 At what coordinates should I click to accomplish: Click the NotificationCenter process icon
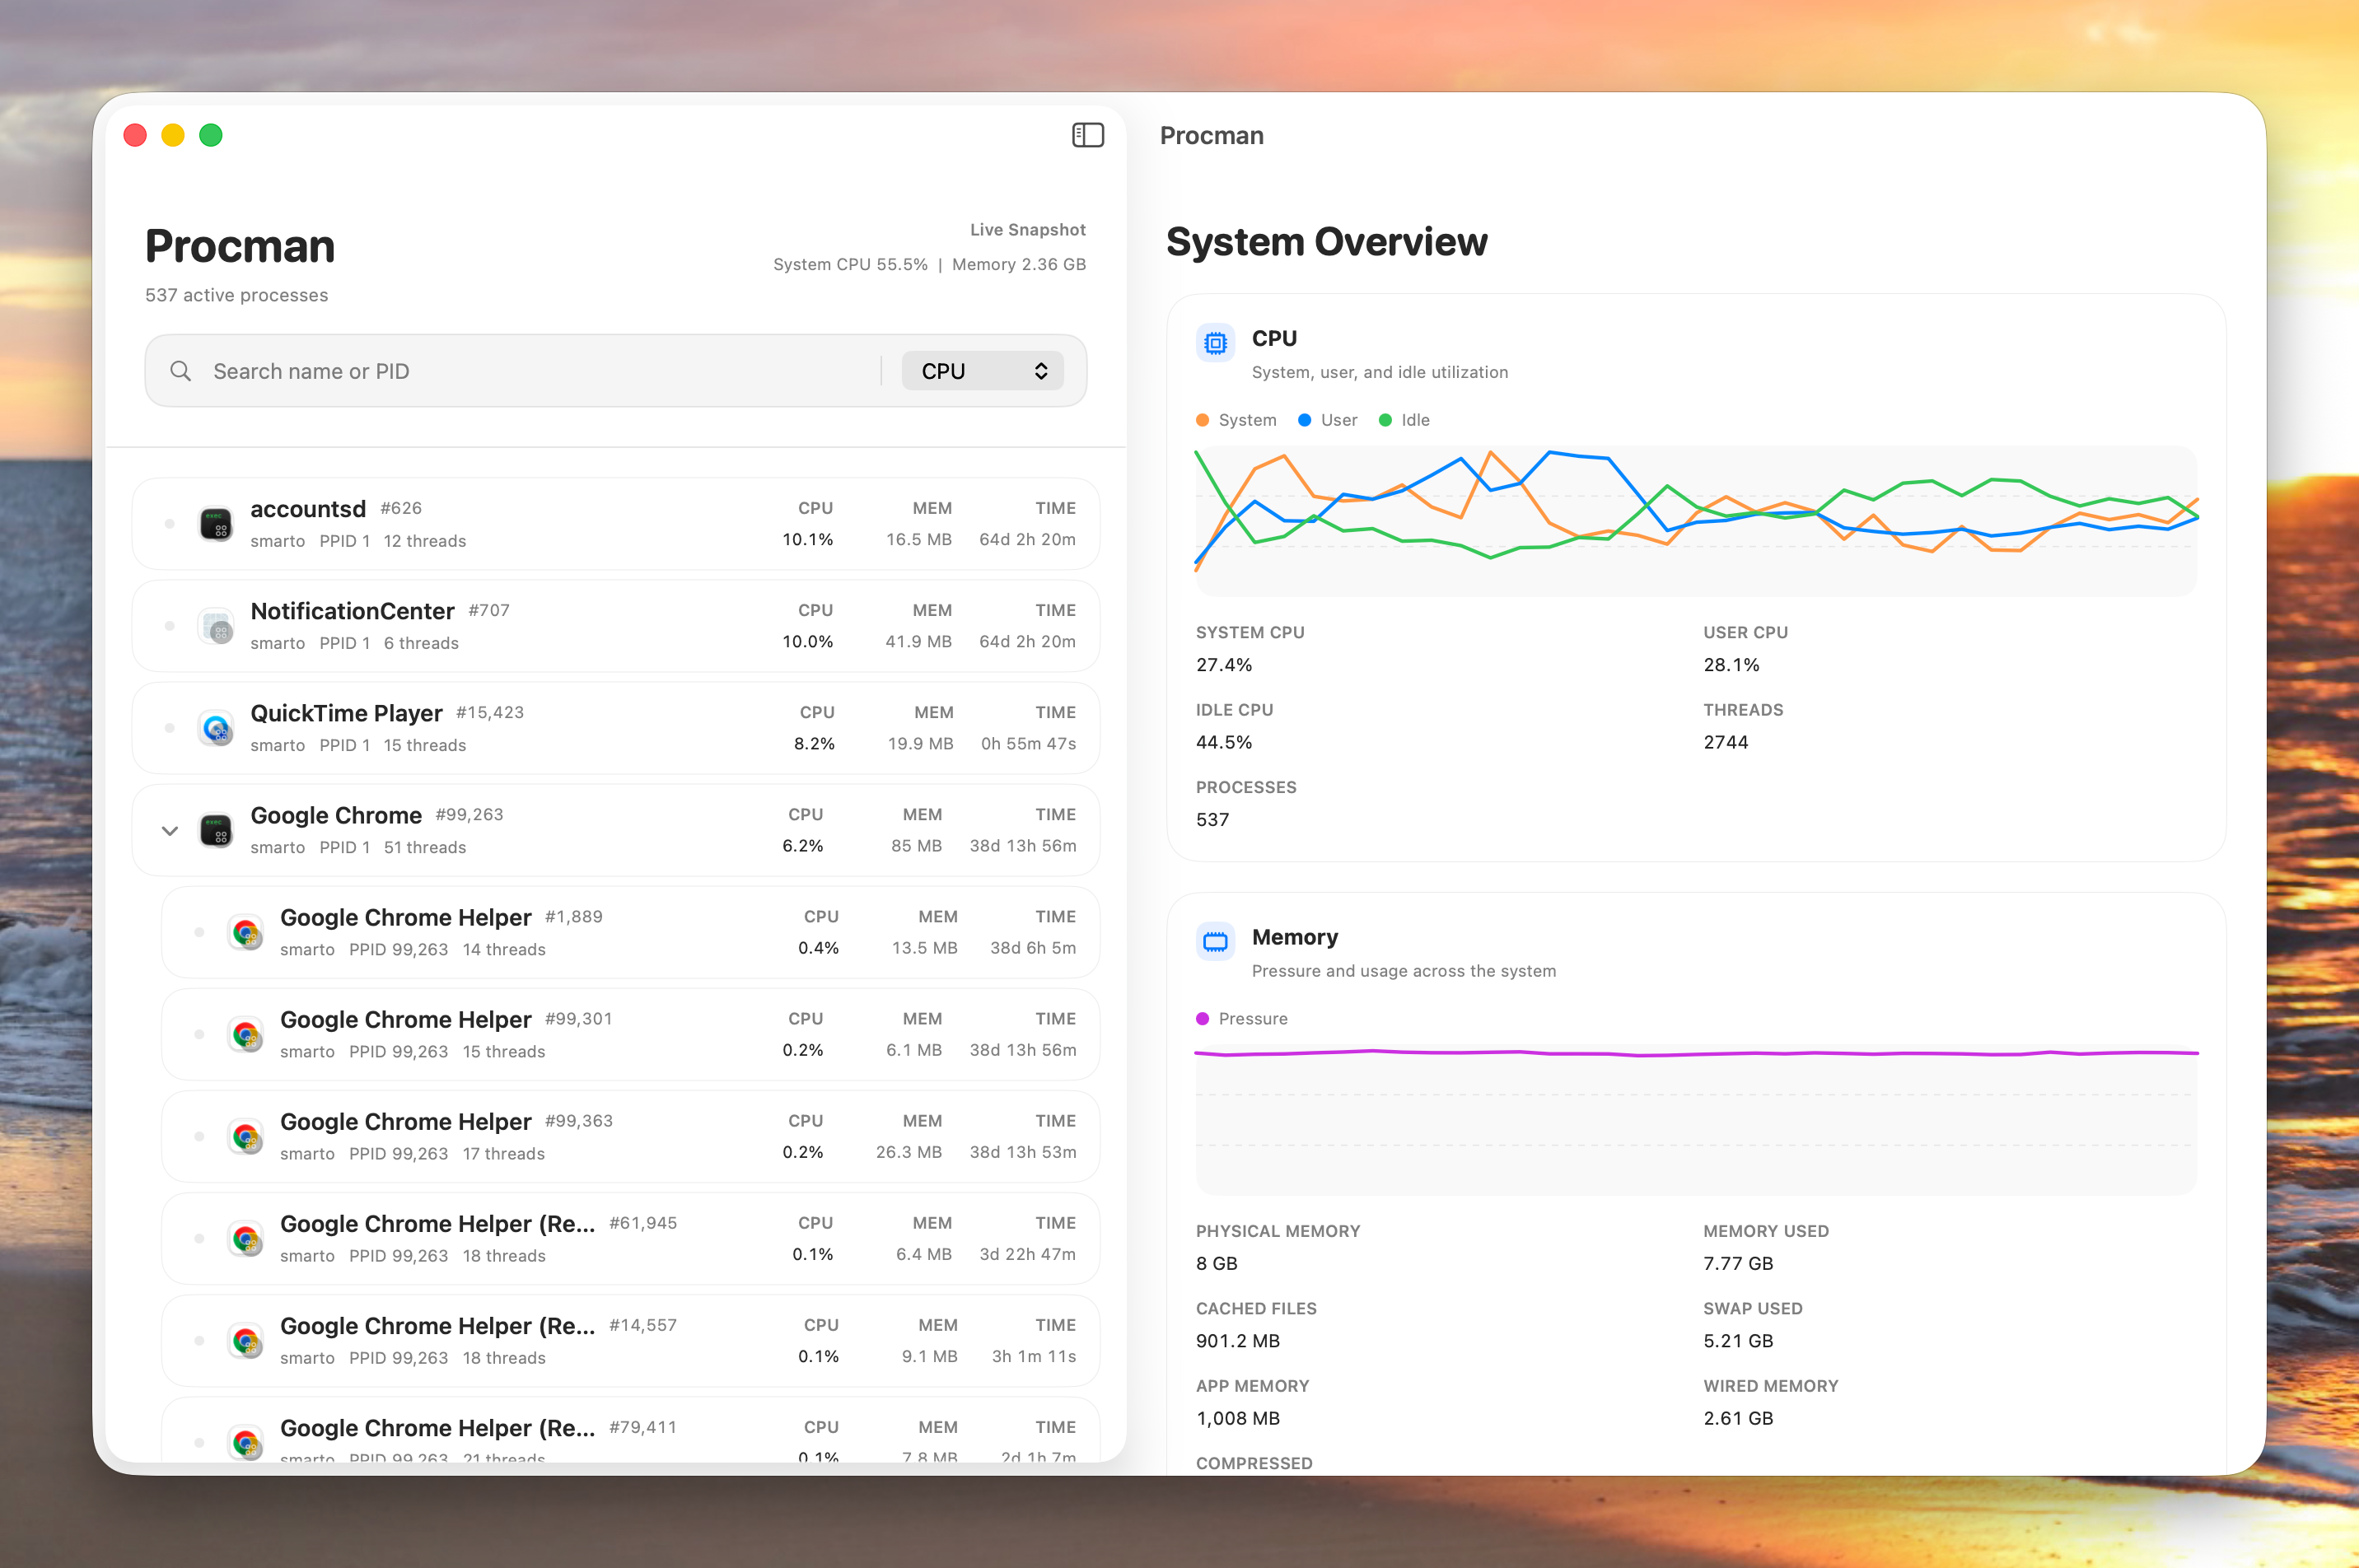click(216, 626)
